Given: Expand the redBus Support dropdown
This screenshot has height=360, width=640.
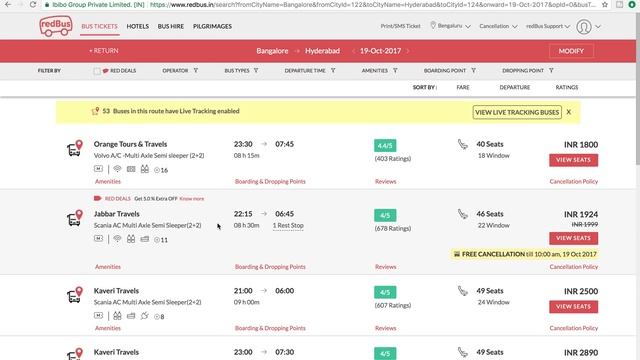Looking at the screenshot, I should (548, 26).
